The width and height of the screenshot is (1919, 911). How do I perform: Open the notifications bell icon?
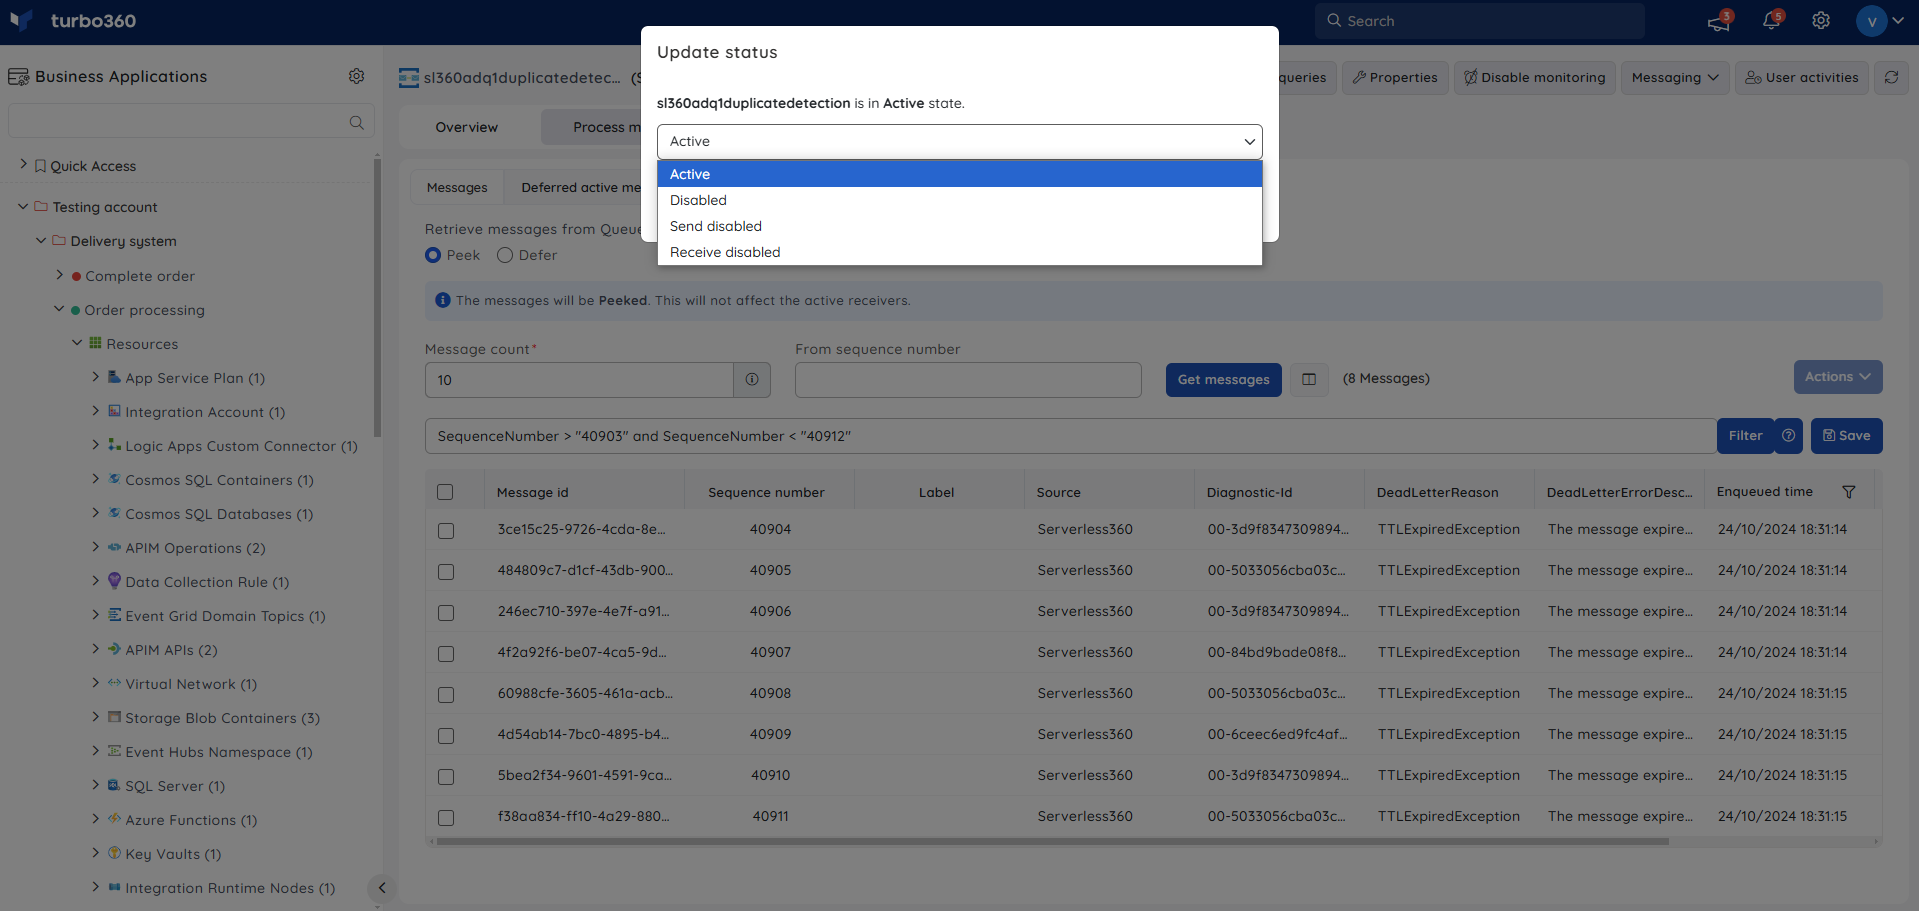[1772, 21]
